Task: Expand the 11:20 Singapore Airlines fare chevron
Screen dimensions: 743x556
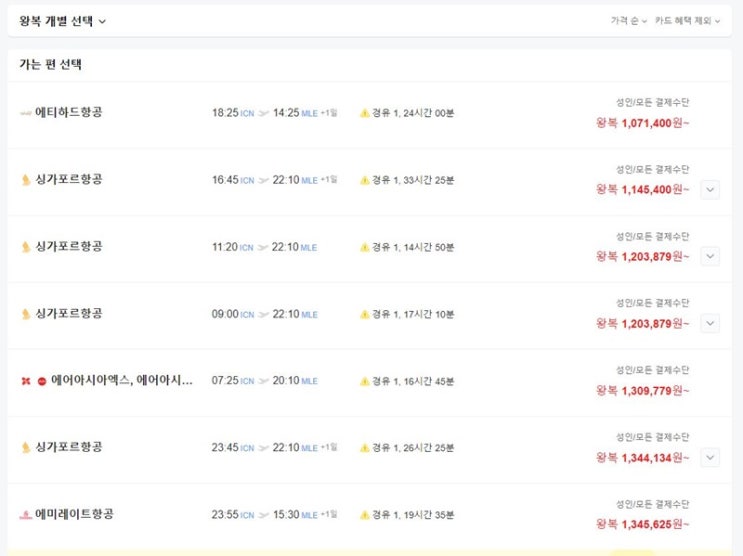Action: point(710,256)
